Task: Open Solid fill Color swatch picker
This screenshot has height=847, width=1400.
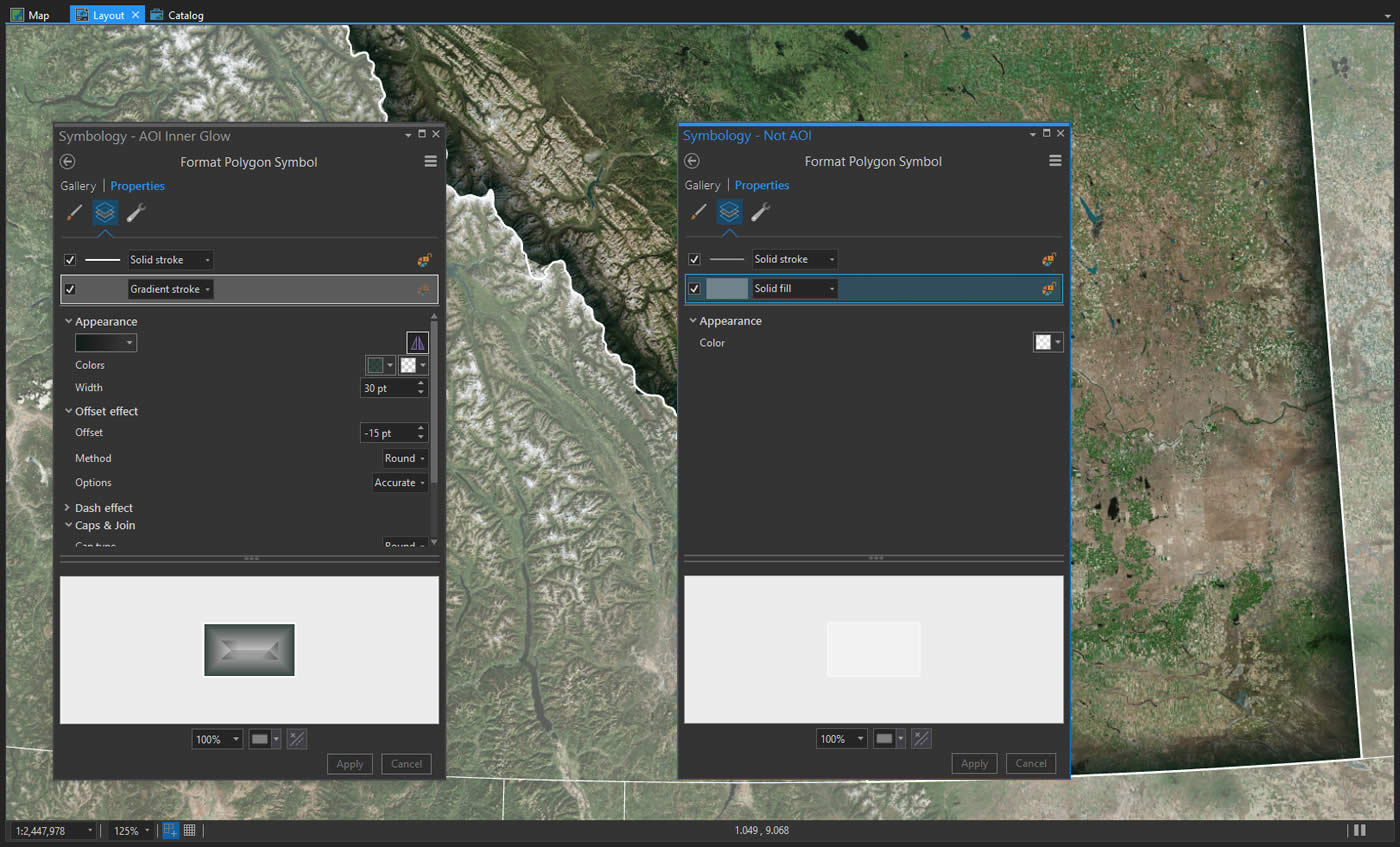Action: click(x=1047, y=343)
